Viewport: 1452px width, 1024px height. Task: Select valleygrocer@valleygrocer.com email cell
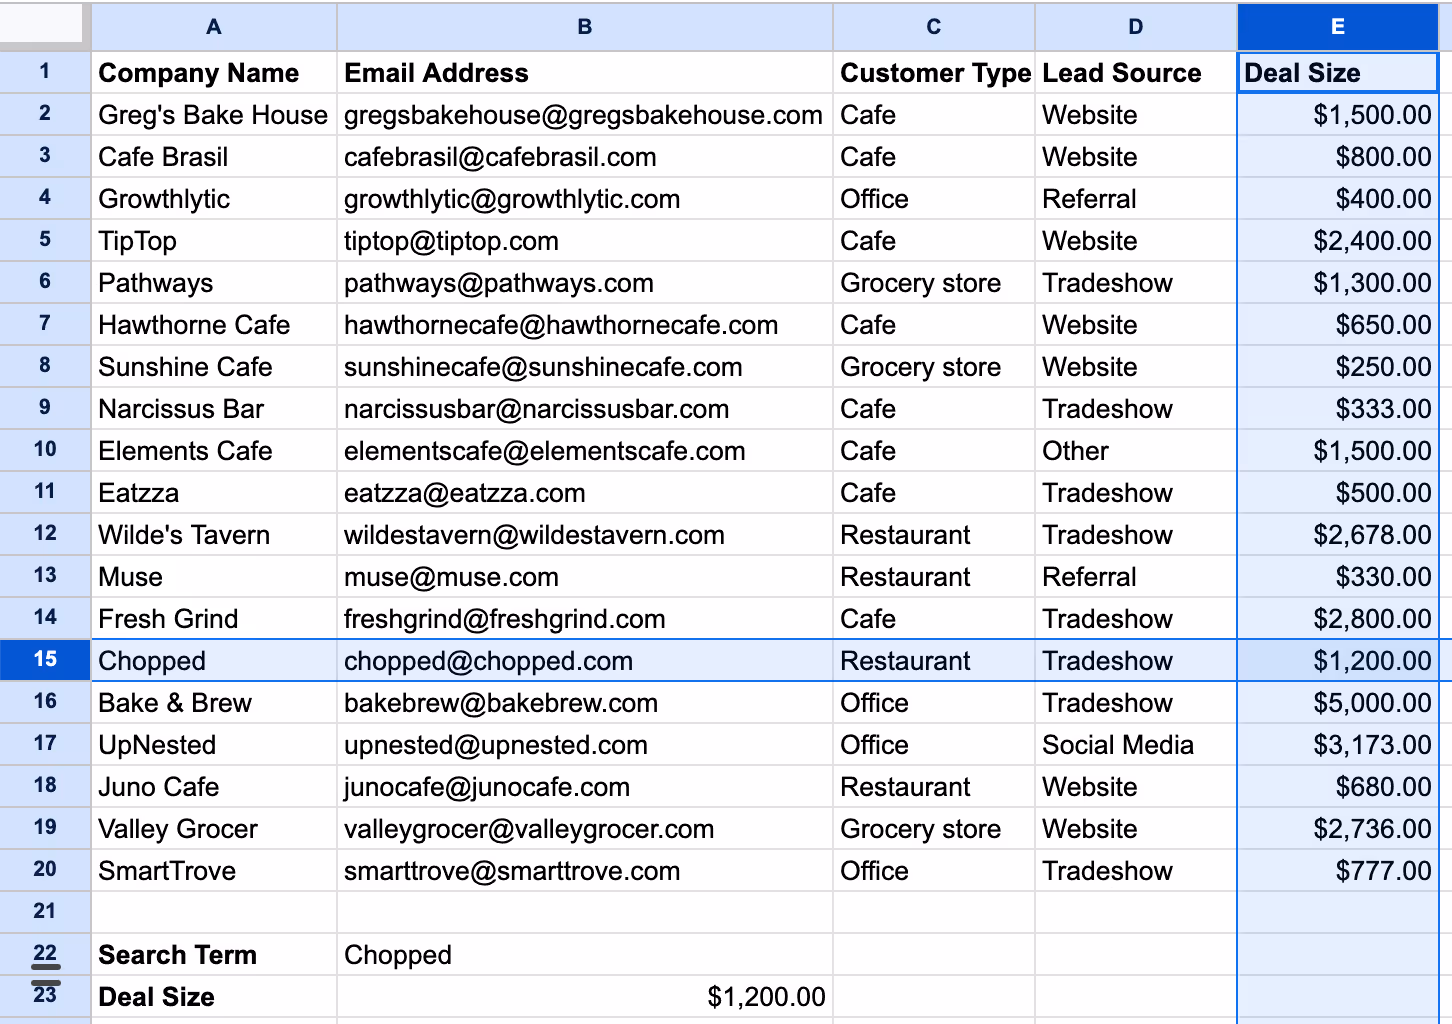click(585, 829)
